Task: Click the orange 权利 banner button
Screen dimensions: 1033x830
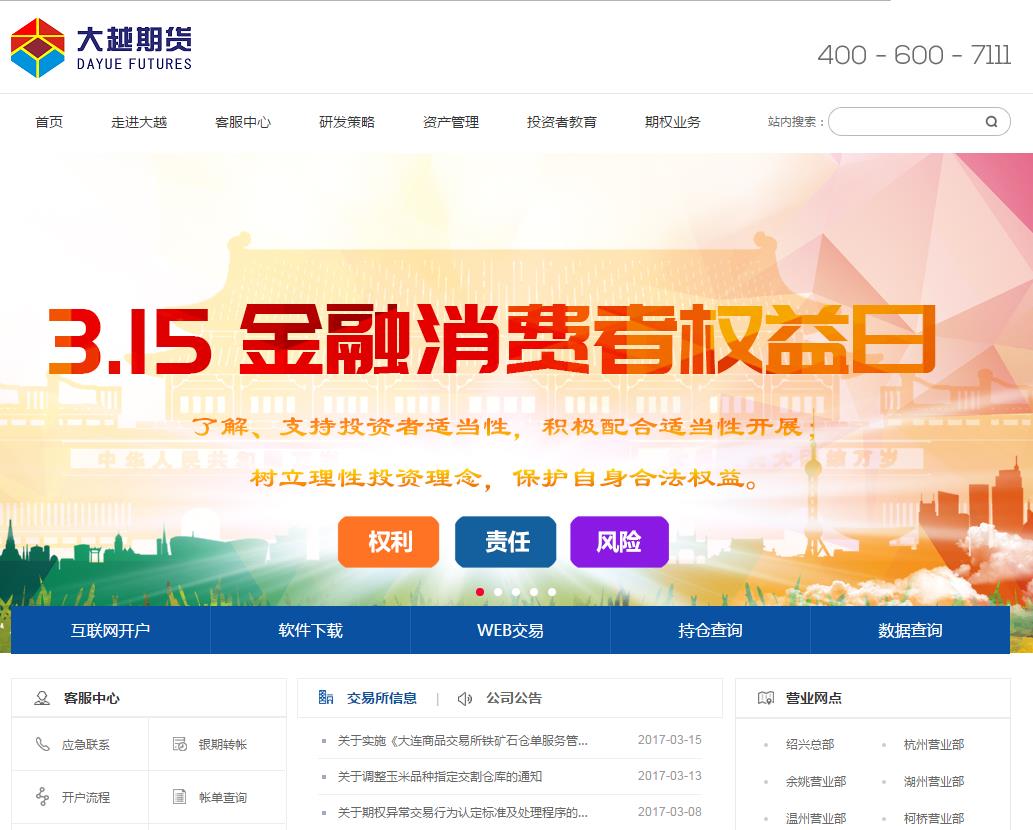Action: click(389, 541)
